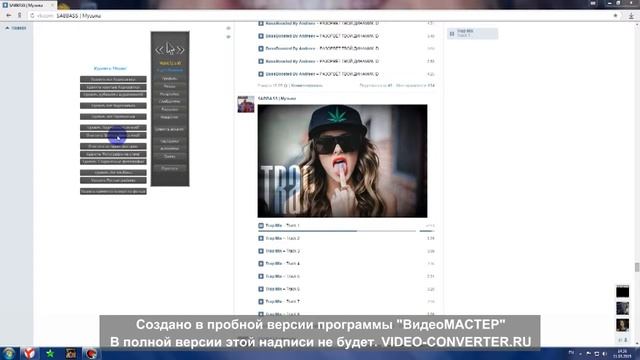Bookmark the page with the star icon

[616, 16]
